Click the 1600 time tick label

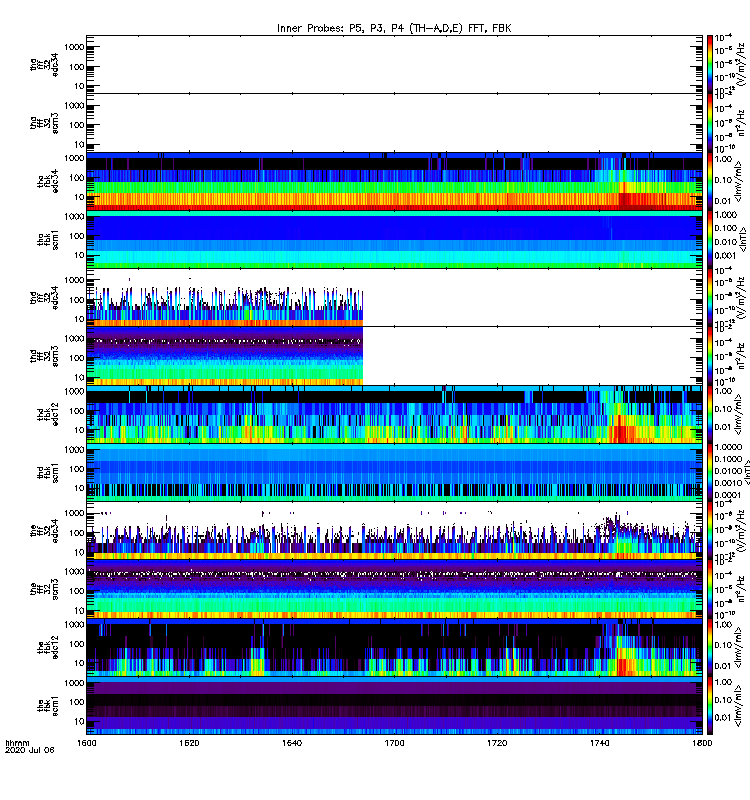[86, 743]
